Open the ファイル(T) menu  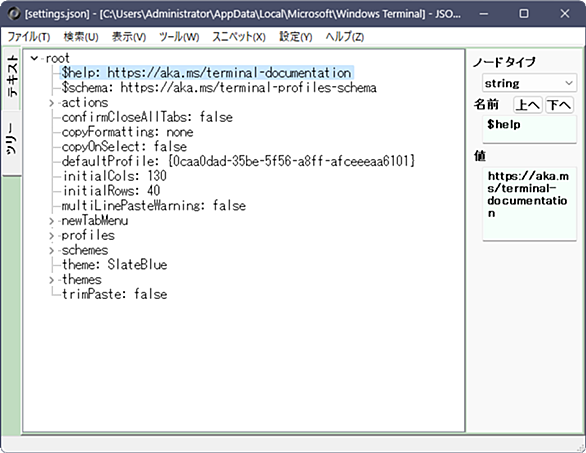pyautogui.click(x=29, y=37)
